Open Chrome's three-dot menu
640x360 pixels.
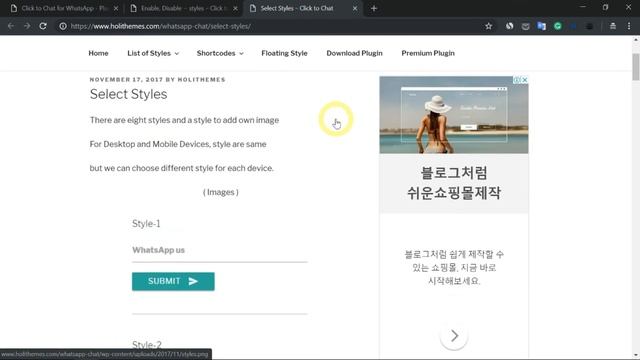(x=629, y=26)
